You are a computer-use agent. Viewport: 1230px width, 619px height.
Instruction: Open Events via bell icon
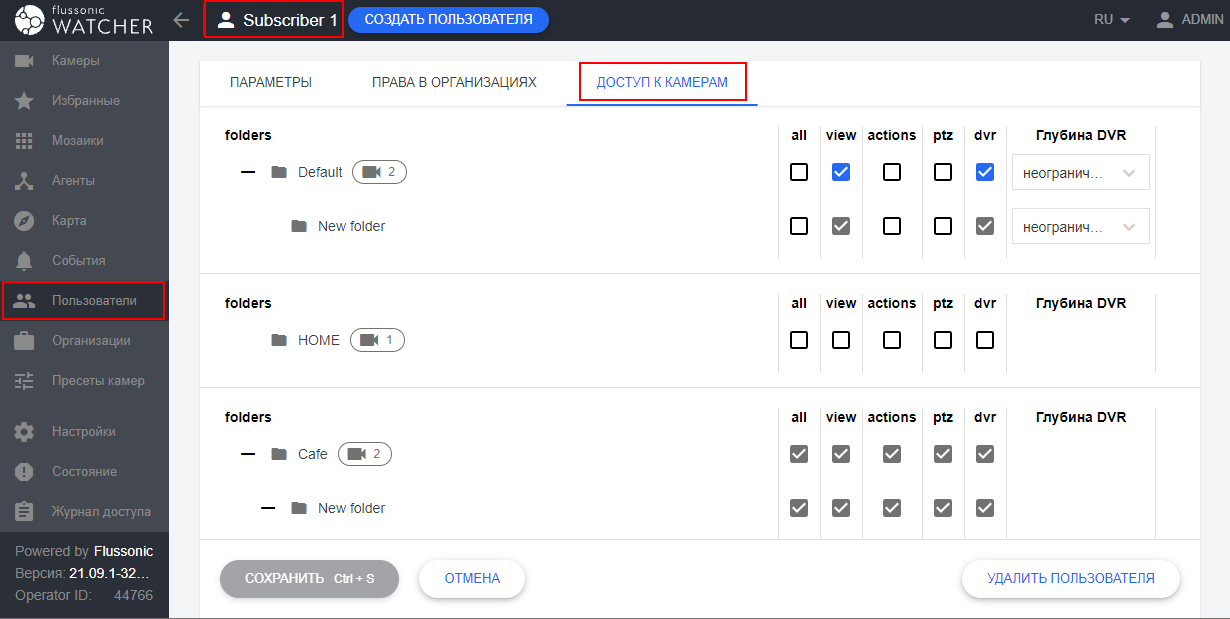[x=25, y=261]
